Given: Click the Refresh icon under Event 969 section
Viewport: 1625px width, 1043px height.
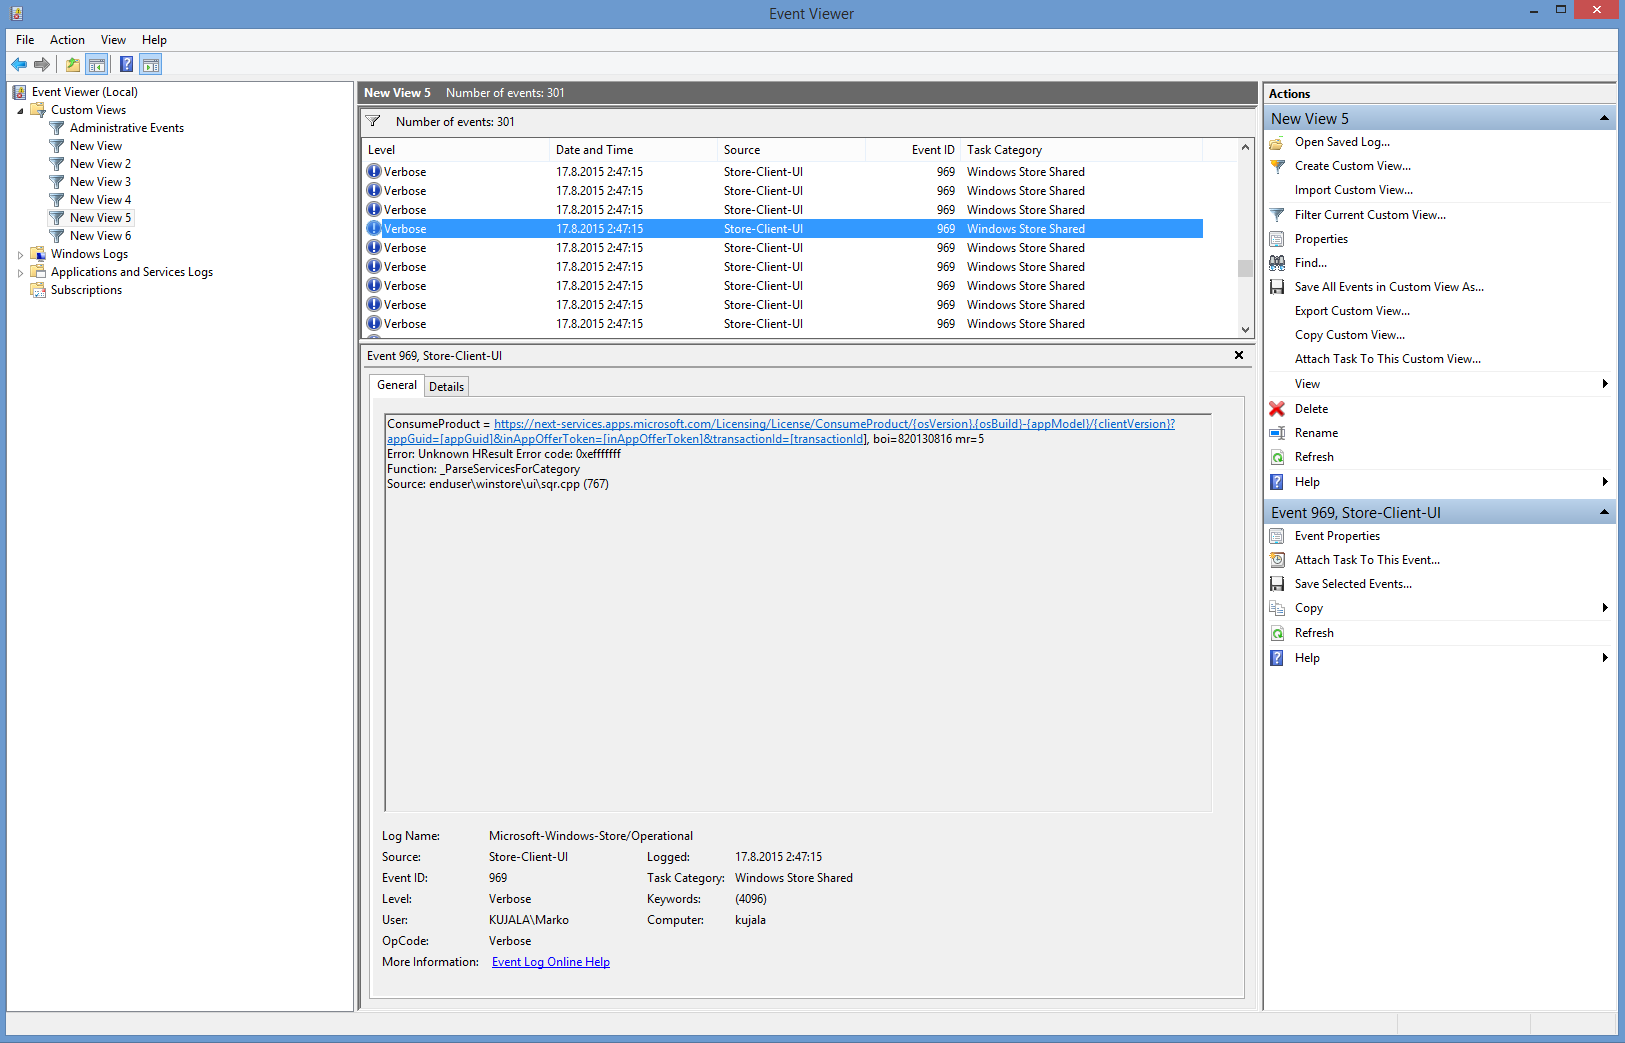Looking at the screenshot, I should [1277, 633].
